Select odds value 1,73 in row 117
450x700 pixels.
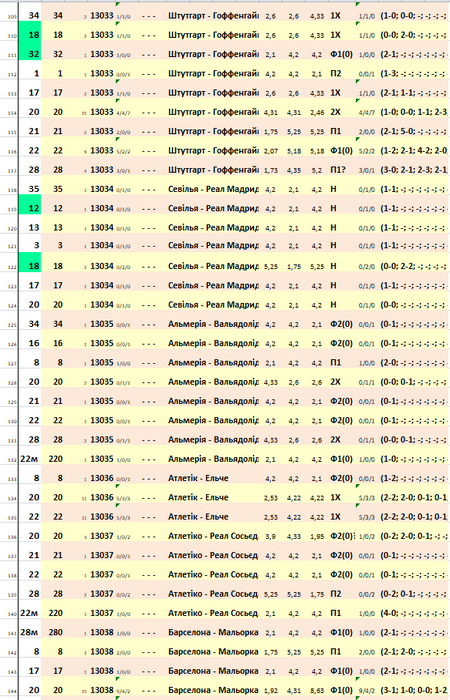271,171
